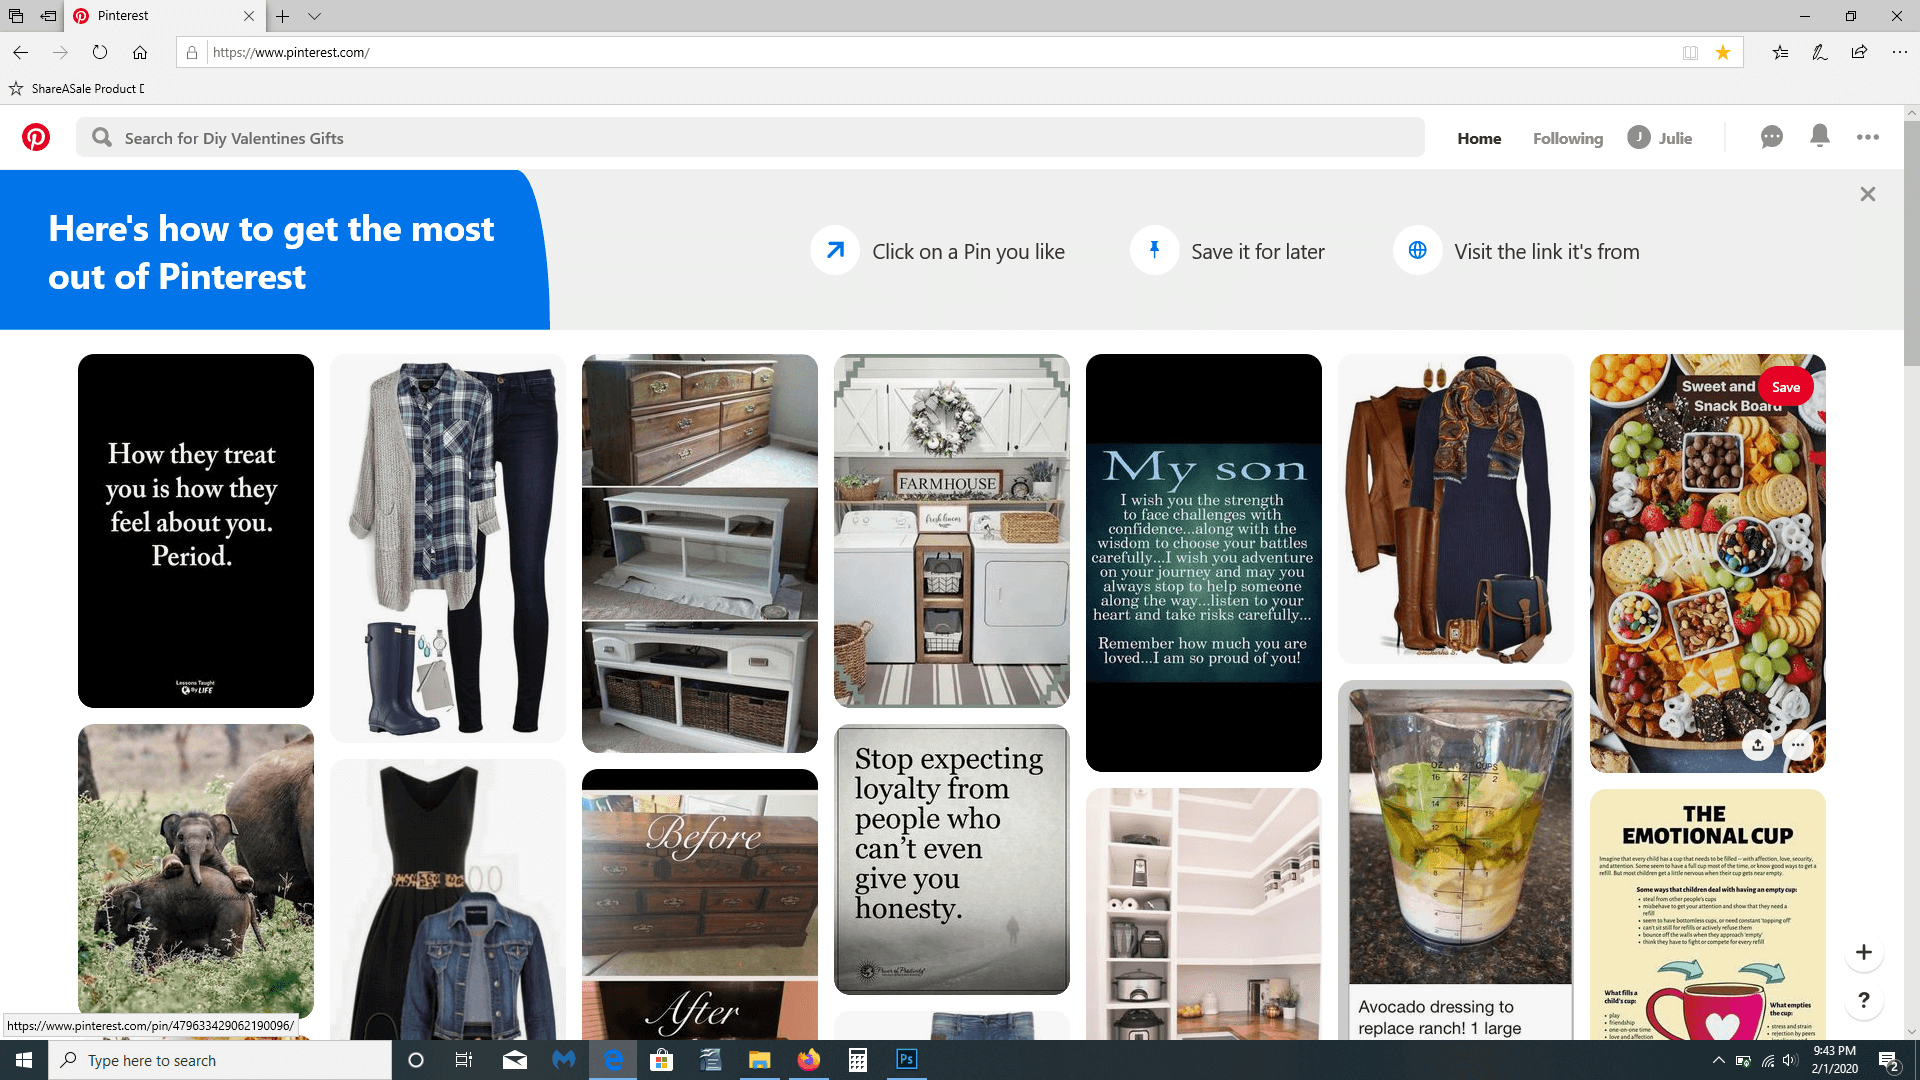Click the share icon on the snack board pin

tap(1758, 745)
